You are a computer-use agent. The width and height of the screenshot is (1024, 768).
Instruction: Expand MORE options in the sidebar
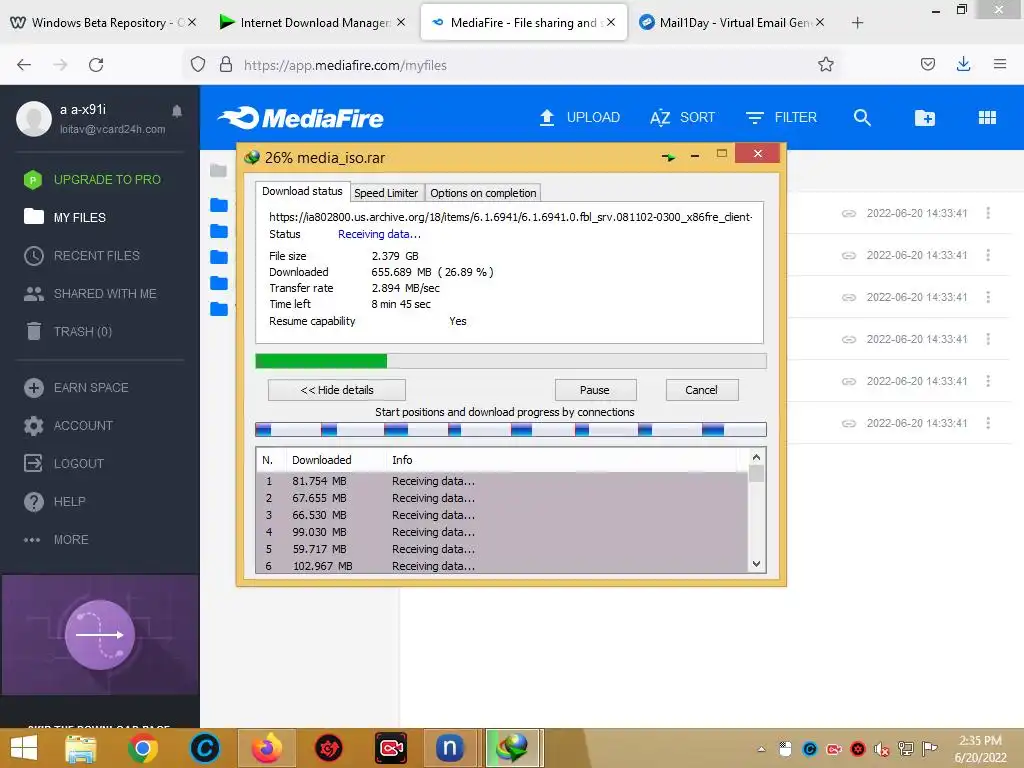tap(56, 539)
